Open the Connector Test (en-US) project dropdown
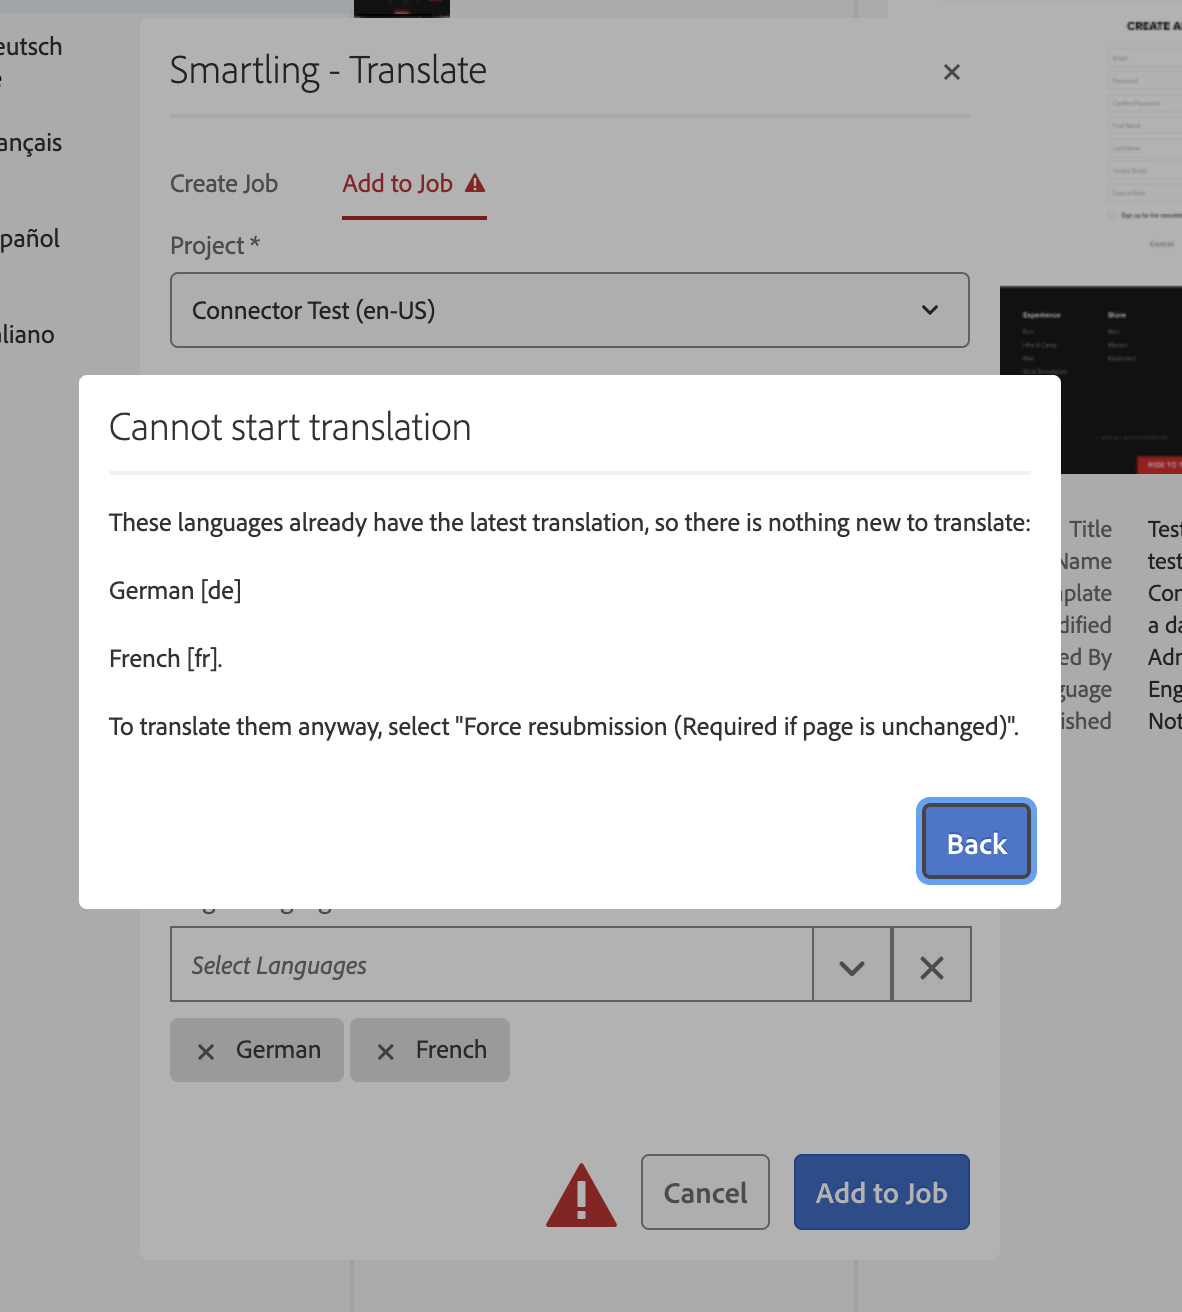 569,310
